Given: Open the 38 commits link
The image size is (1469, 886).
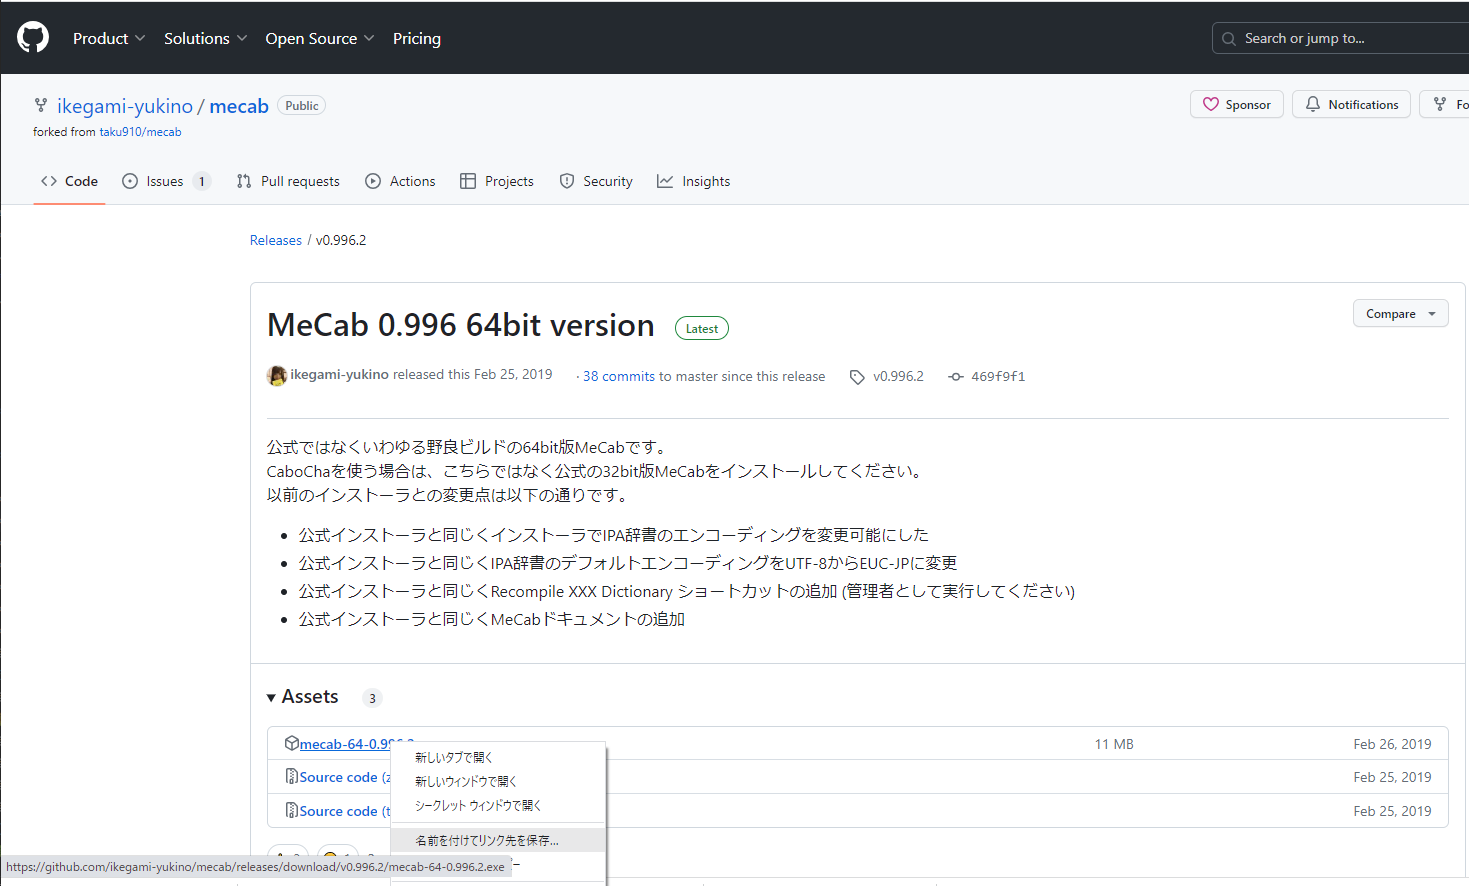Looking at the screenshot, I should coord(619,376).
